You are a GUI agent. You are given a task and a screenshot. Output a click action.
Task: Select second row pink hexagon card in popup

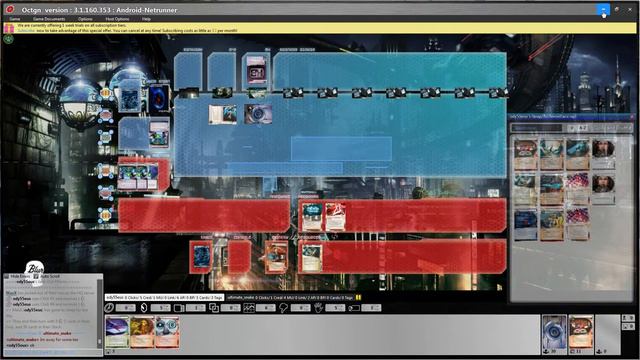pyautogui.click(x=578, y=189)
